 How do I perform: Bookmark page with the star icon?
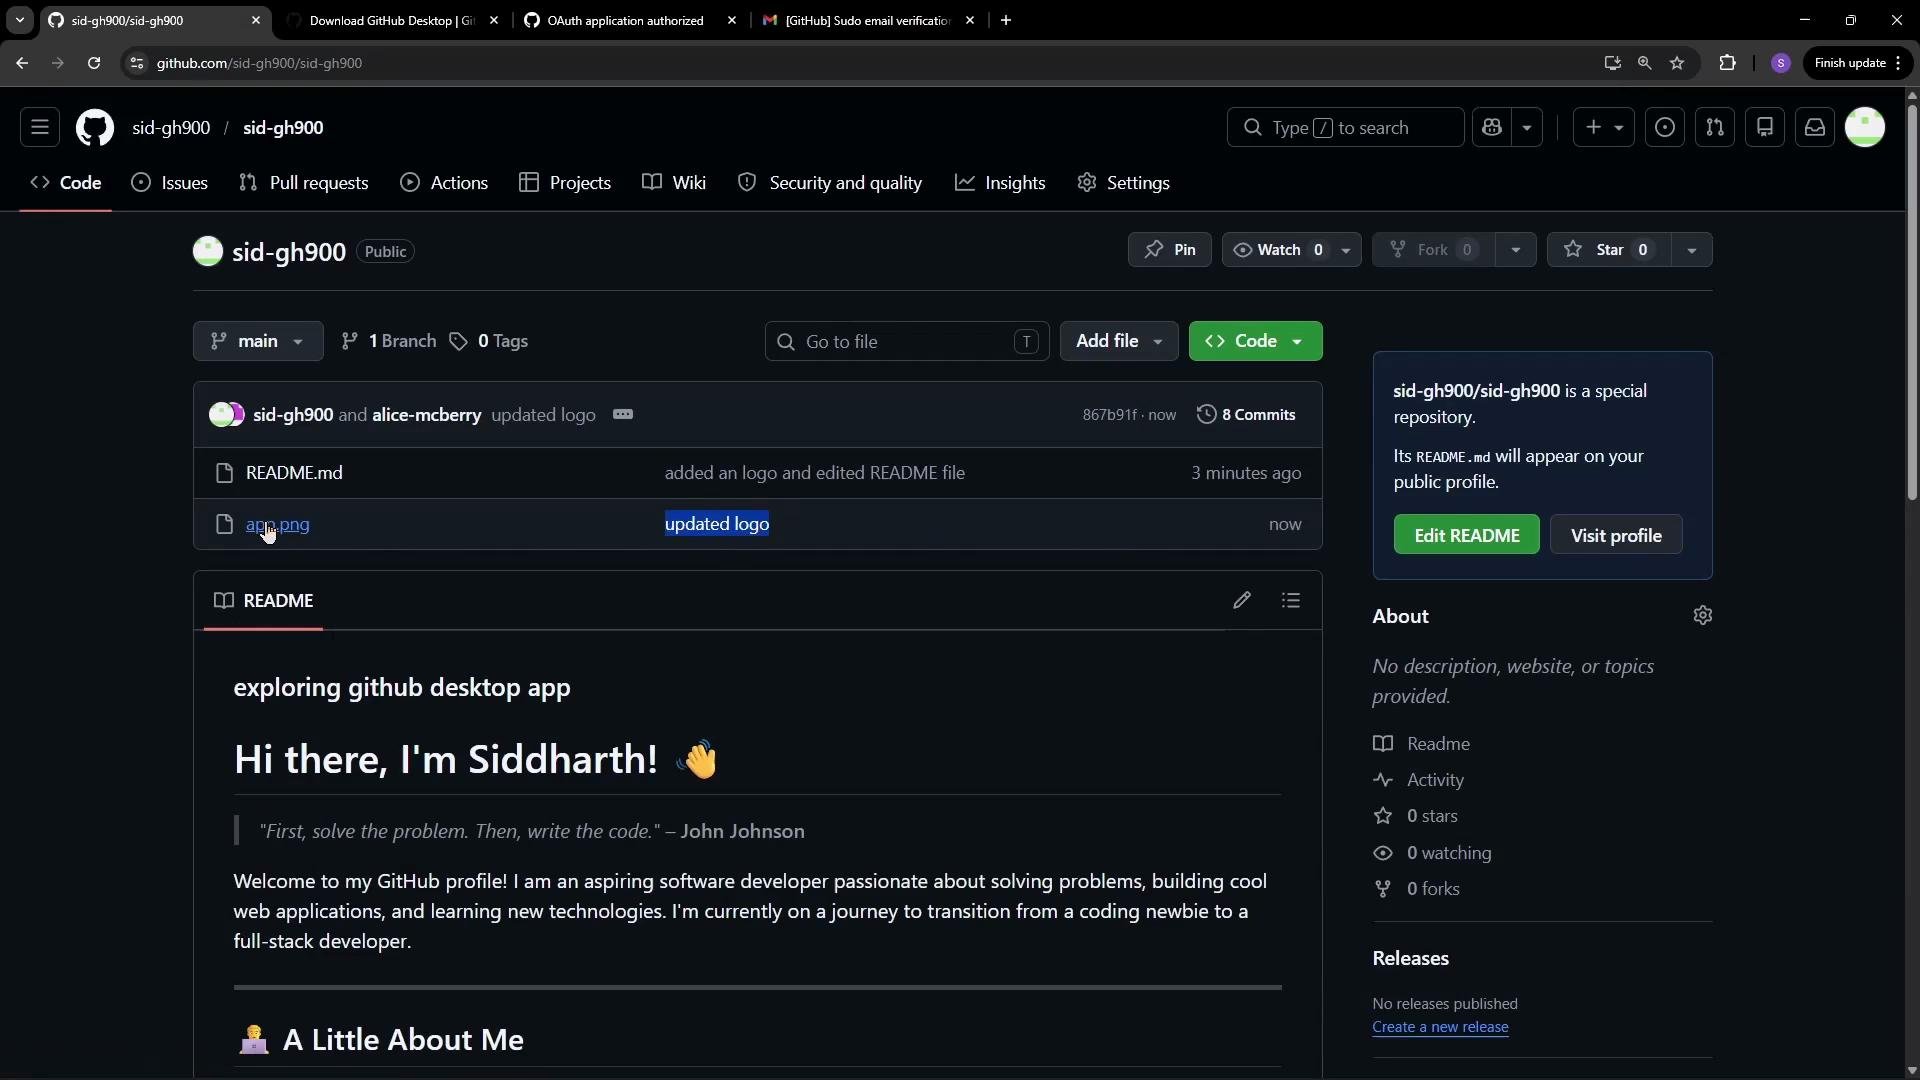[1677, 63]
